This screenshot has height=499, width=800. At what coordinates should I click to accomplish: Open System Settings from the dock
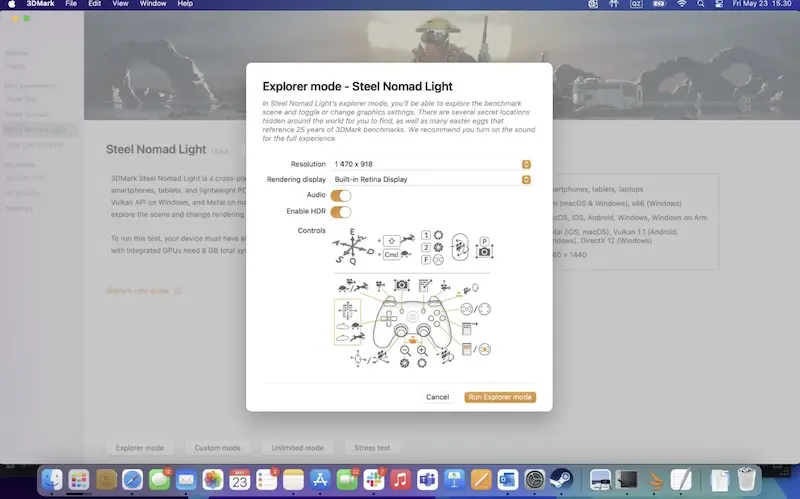[535, 480]
